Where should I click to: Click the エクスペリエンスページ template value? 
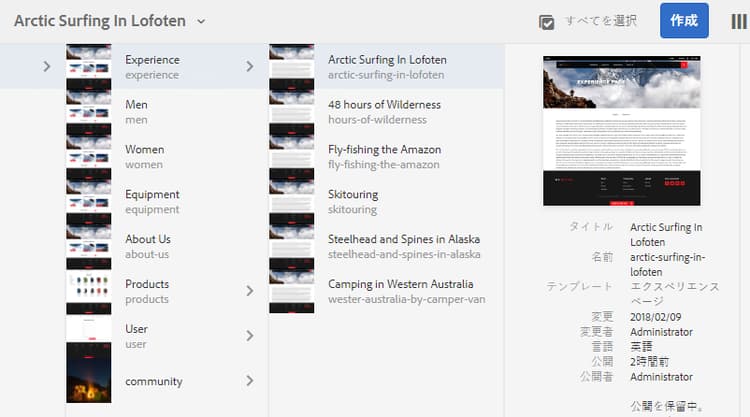(x=675, y=294)
